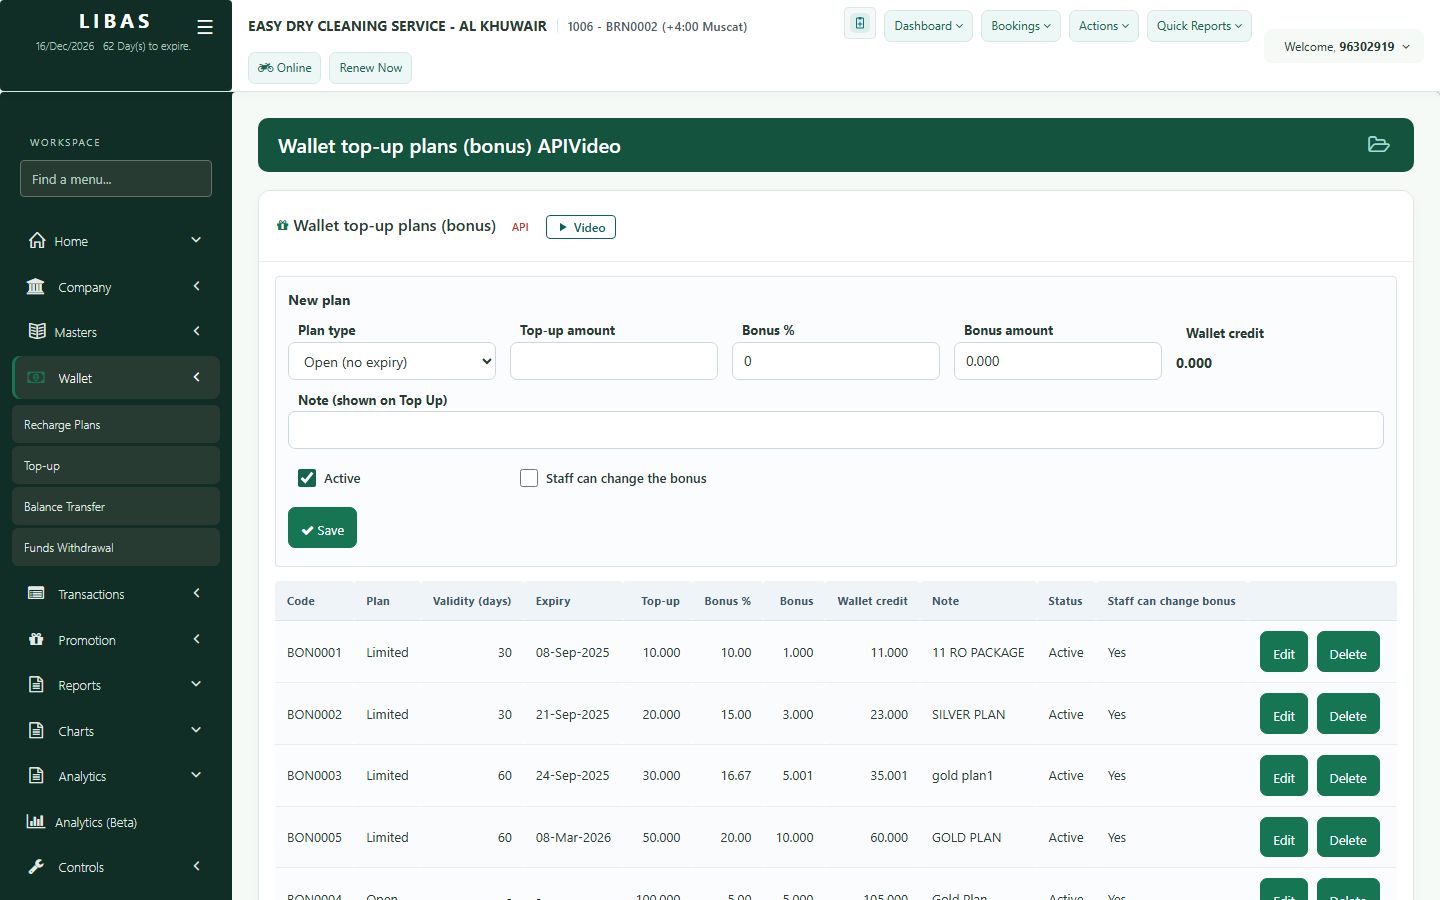This screenshot has height=900, width=1440.
Task: Expand the Home menu chevron
Action: click(196, 240)
